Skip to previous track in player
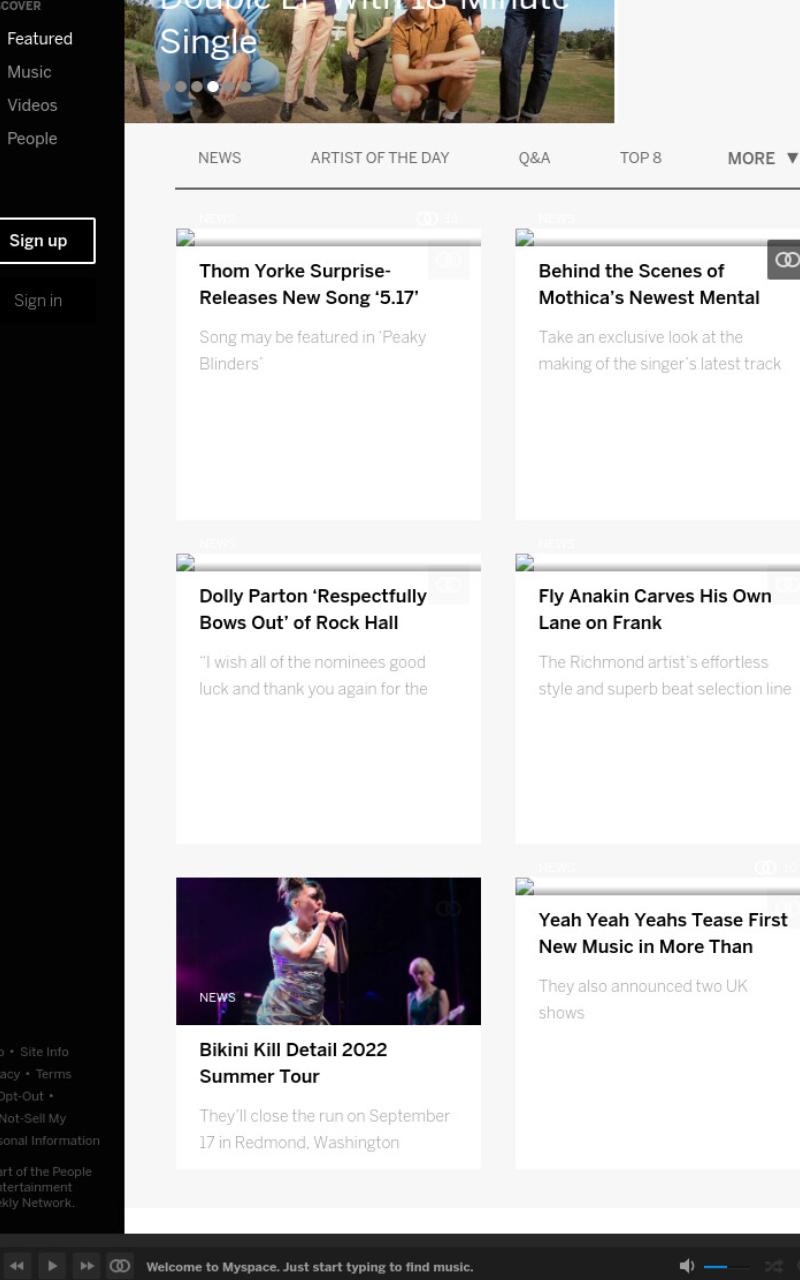 coord(17,1266)
